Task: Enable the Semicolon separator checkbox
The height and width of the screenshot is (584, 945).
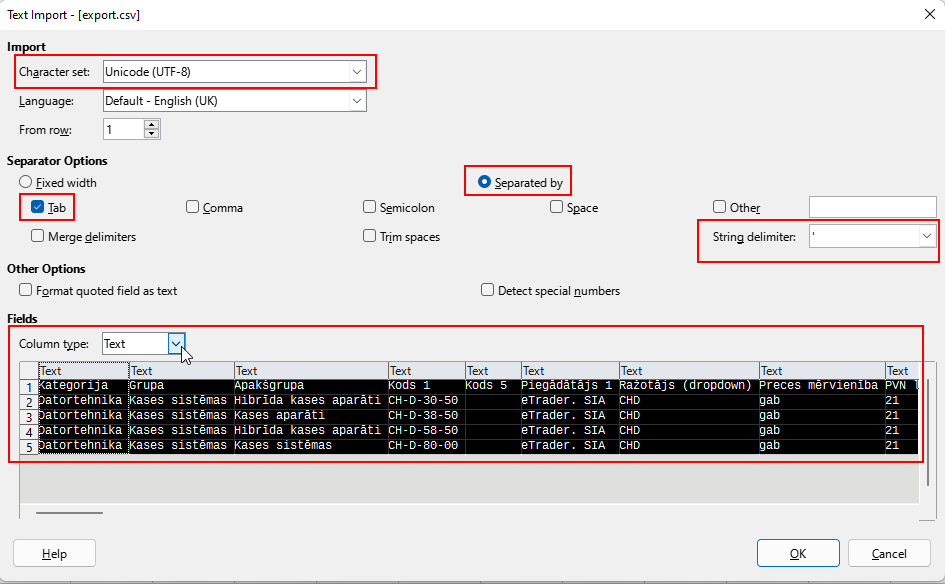Action: pyautogui.click(x=370, y=208)
